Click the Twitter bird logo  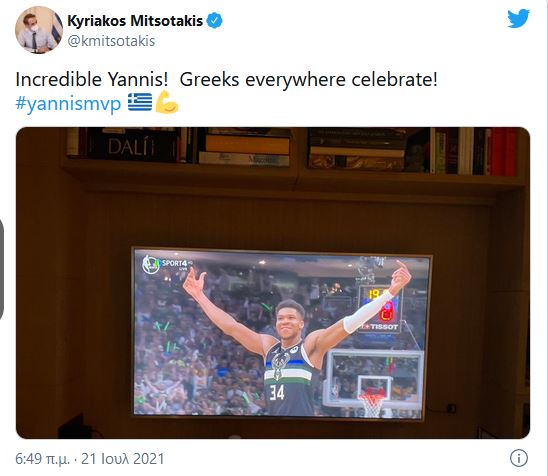518,19
